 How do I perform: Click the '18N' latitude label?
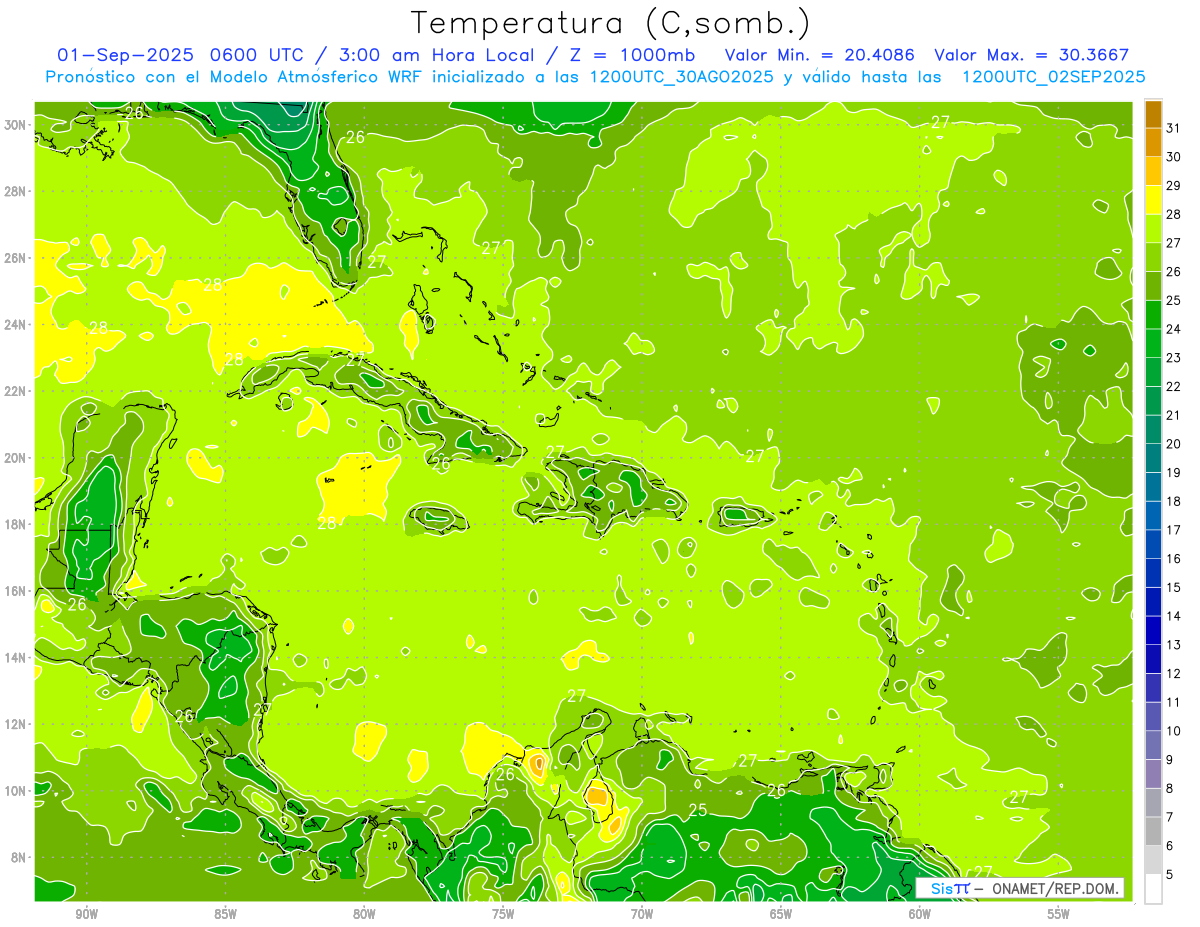click(x=15, y=524)
